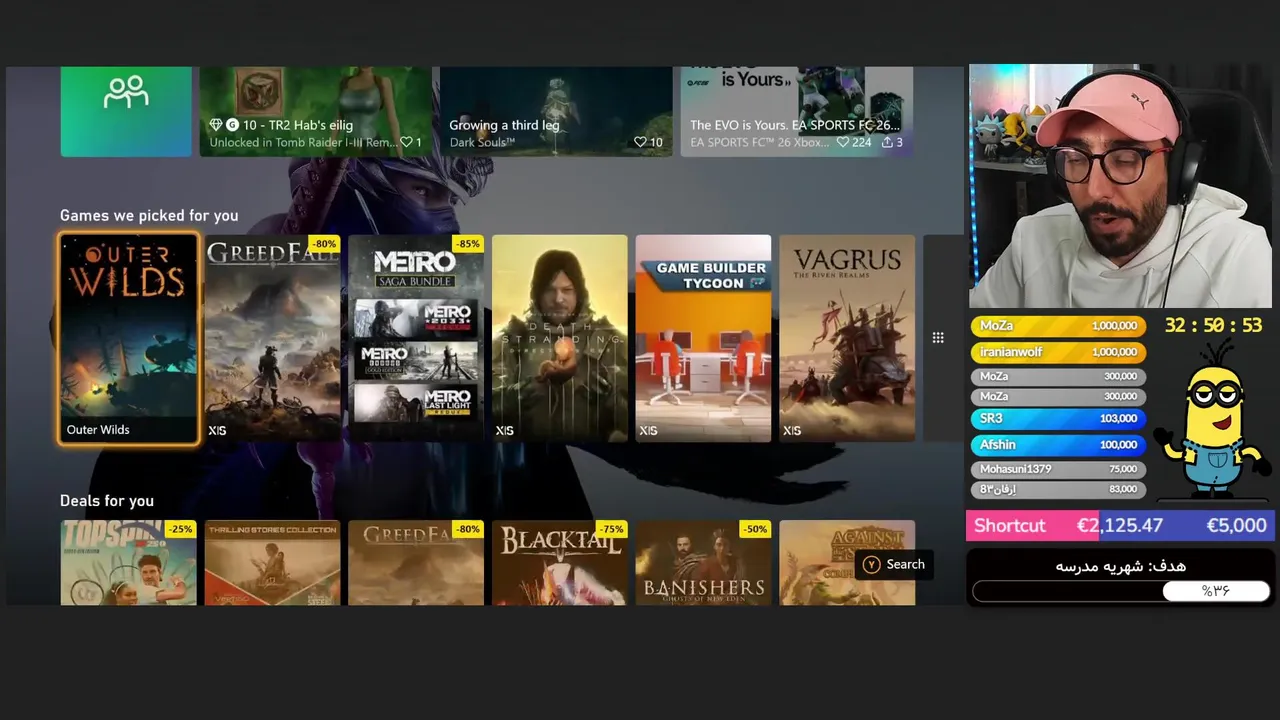The image size is (1280, 720).
Task: Click the Afshin 100,000 donor row
Action: click(x=1058, y=445)
